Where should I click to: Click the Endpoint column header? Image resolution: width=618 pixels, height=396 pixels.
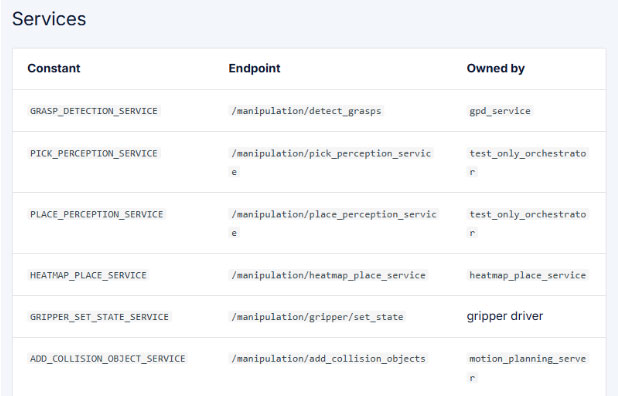coord(254,68)
